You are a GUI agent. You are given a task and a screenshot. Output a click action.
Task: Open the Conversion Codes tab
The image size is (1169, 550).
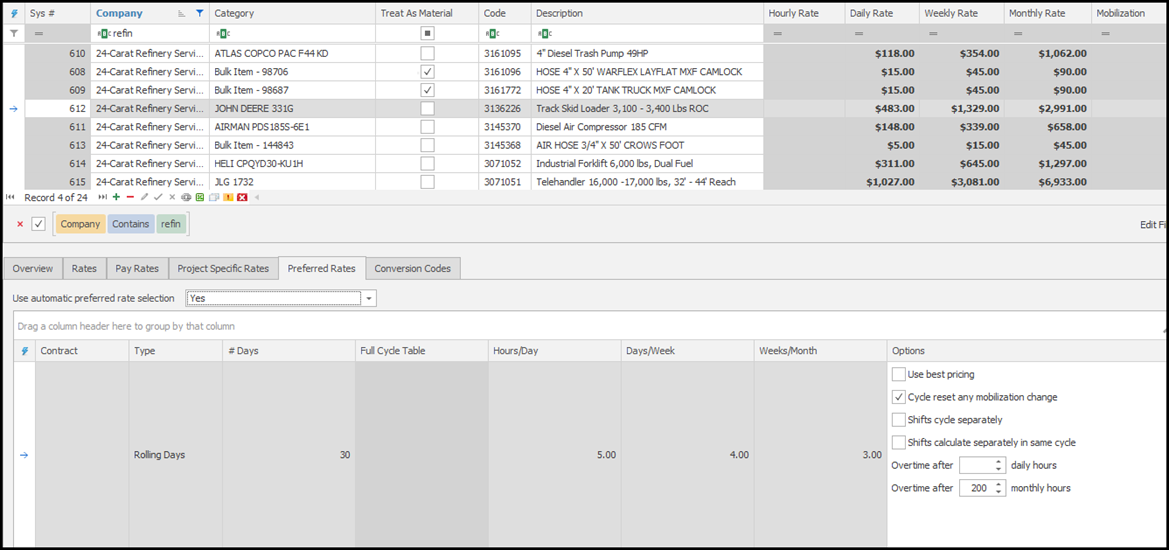(x=412, y=268)
